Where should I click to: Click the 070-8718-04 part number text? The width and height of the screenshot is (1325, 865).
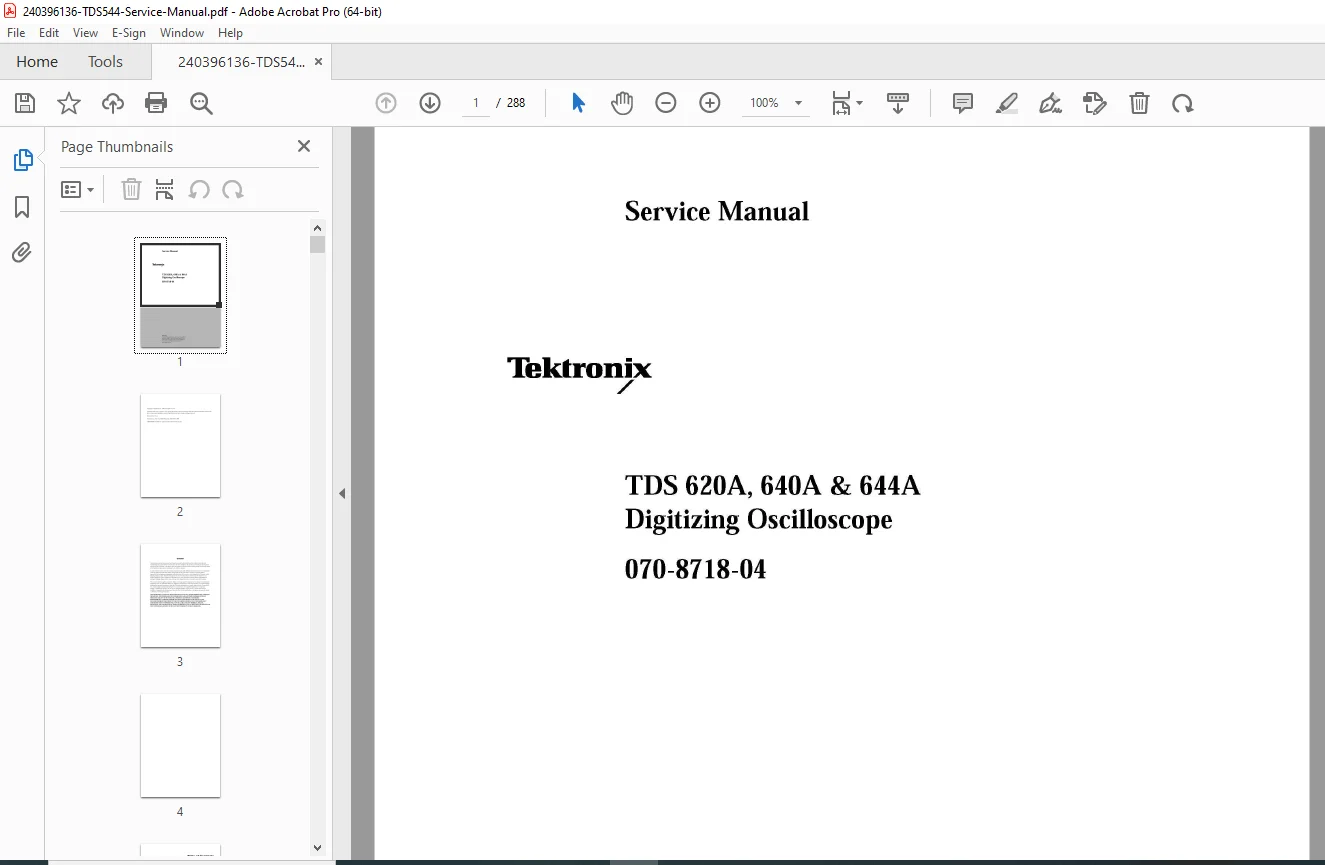tap(696, 569)
